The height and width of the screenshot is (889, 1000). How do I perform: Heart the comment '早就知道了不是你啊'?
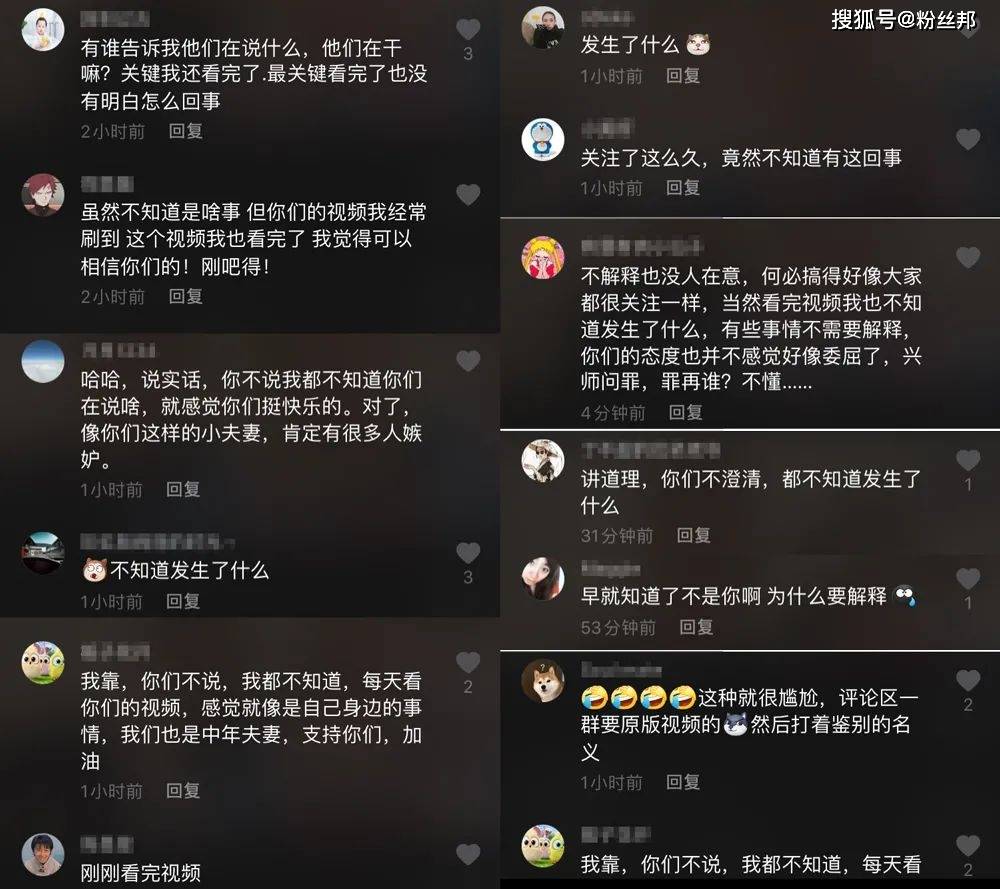[x=968, y=578]
